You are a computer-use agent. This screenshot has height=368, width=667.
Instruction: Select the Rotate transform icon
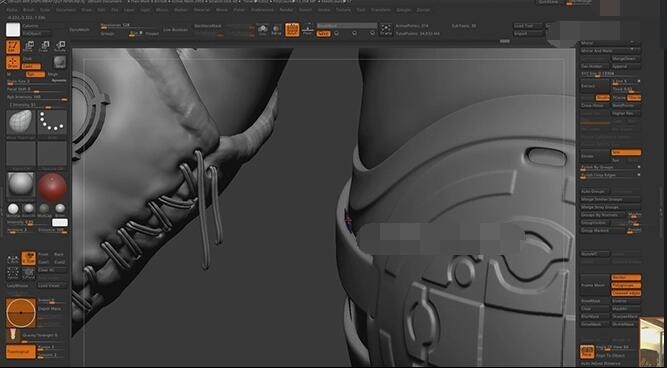[60, 47]
